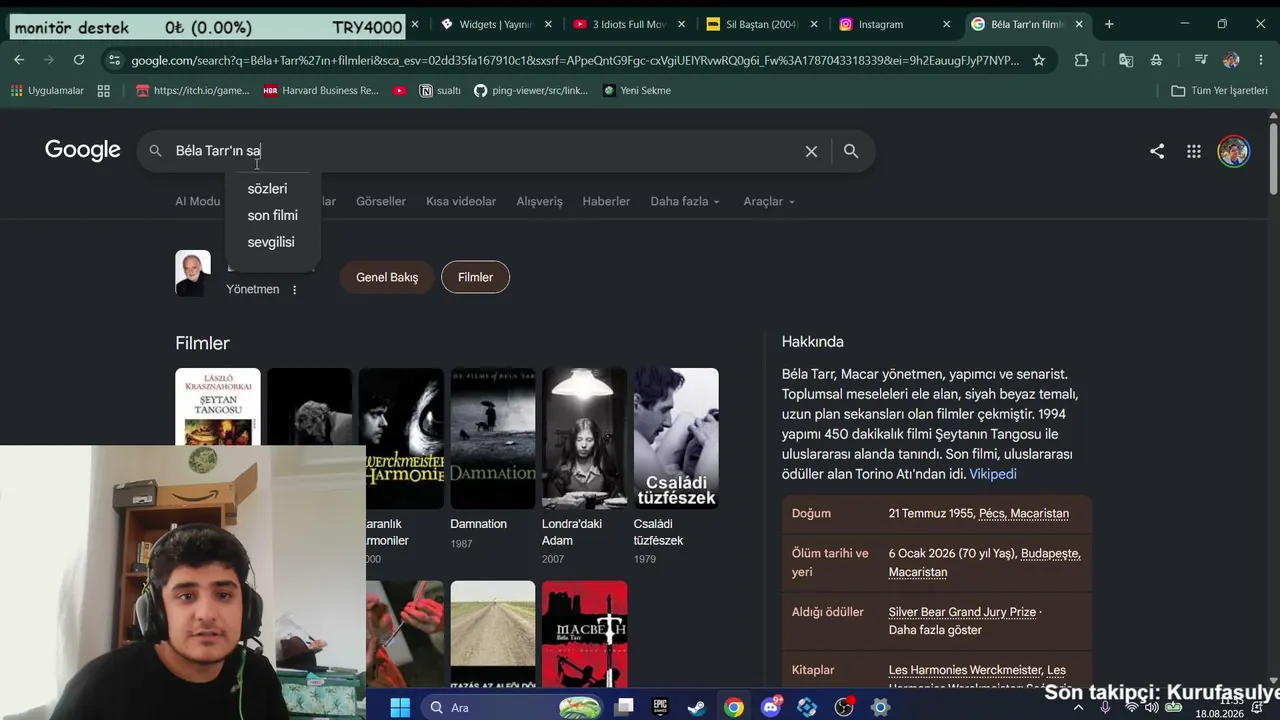Open the Uygulamalar apps bookmark
This screenshot has width=1280, height=720.
(47, 90)
